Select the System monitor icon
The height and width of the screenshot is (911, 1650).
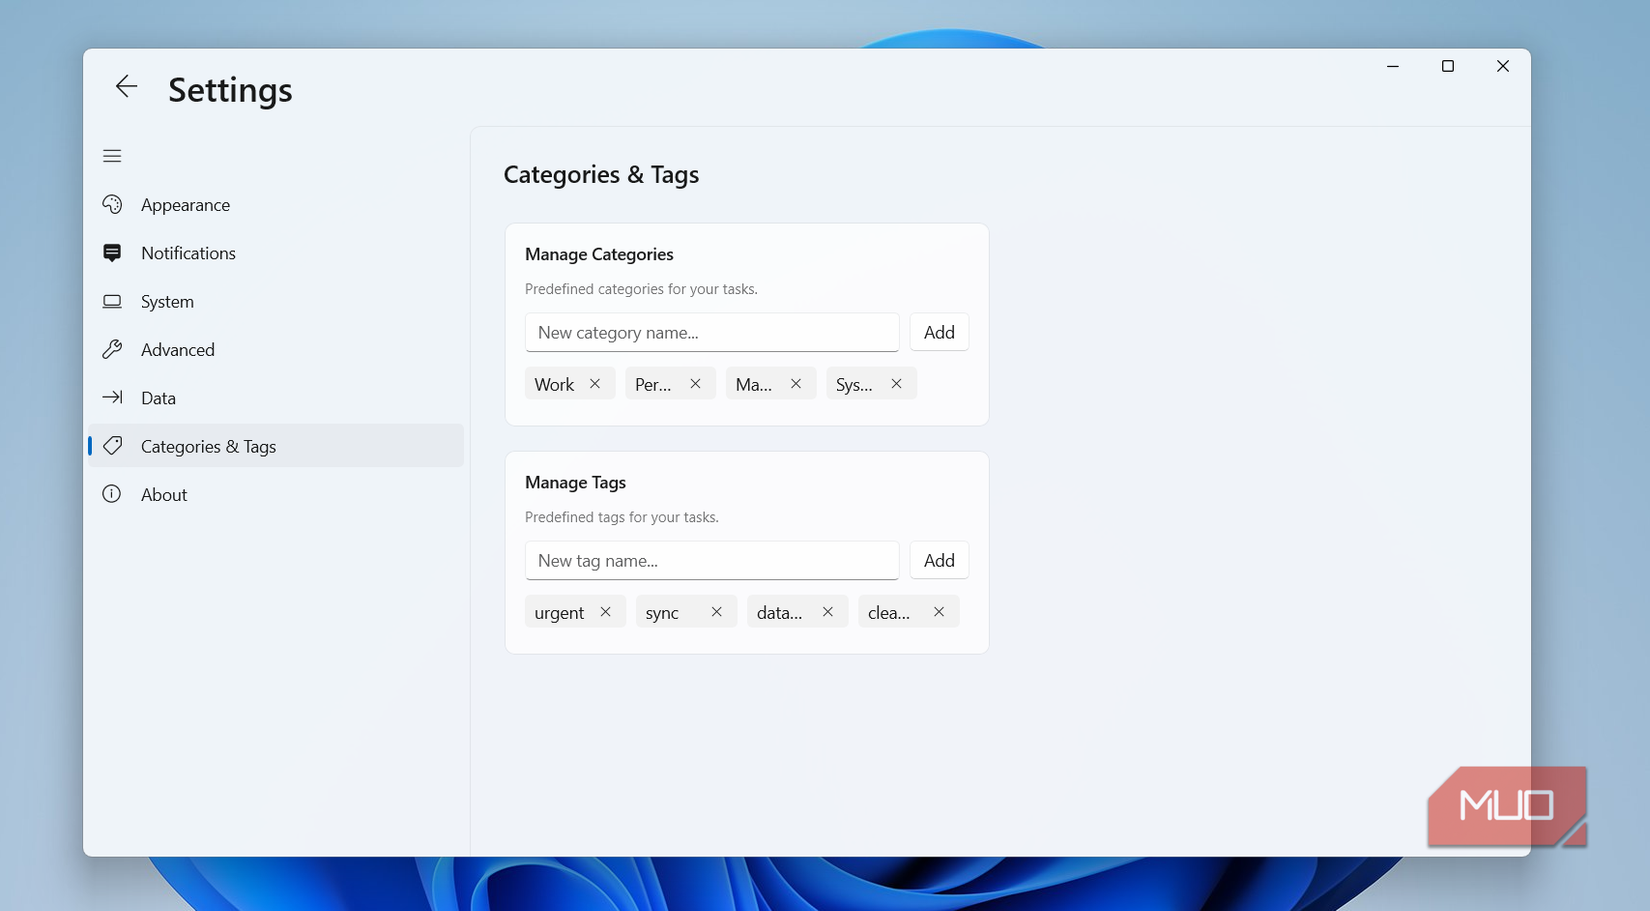113,300
